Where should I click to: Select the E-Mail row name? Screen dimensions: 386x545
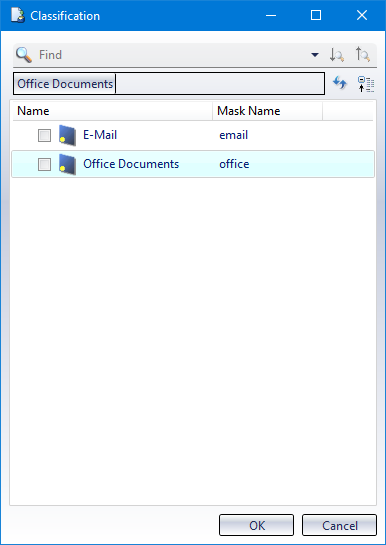(100, 135)
